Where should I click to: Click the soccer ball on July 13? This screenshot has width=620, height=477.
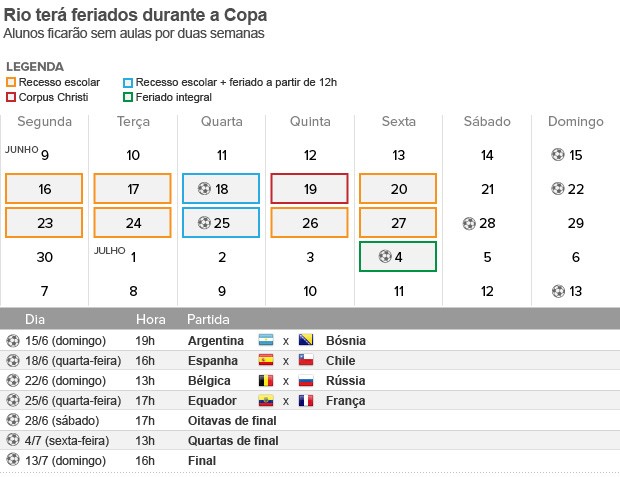click(x=558, y=291)
